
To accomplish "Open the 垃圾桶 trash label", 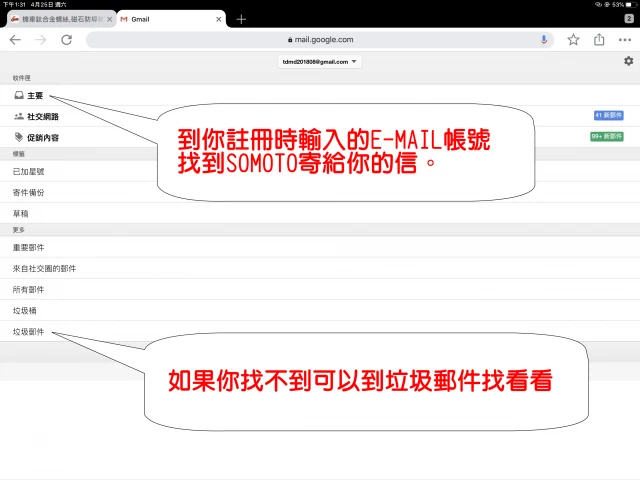I will [x=320, y=311].
